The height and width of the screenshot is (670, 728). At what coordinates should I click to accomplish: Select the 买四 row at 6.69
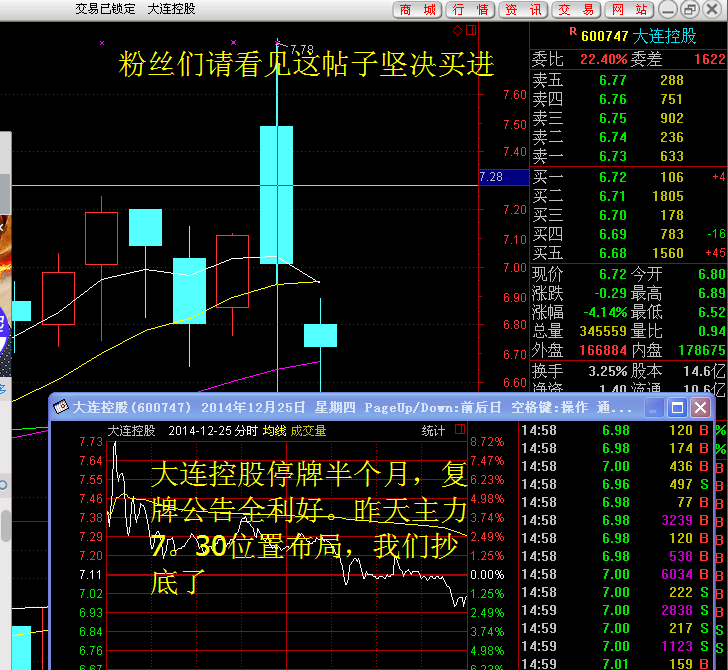point(628,234)
